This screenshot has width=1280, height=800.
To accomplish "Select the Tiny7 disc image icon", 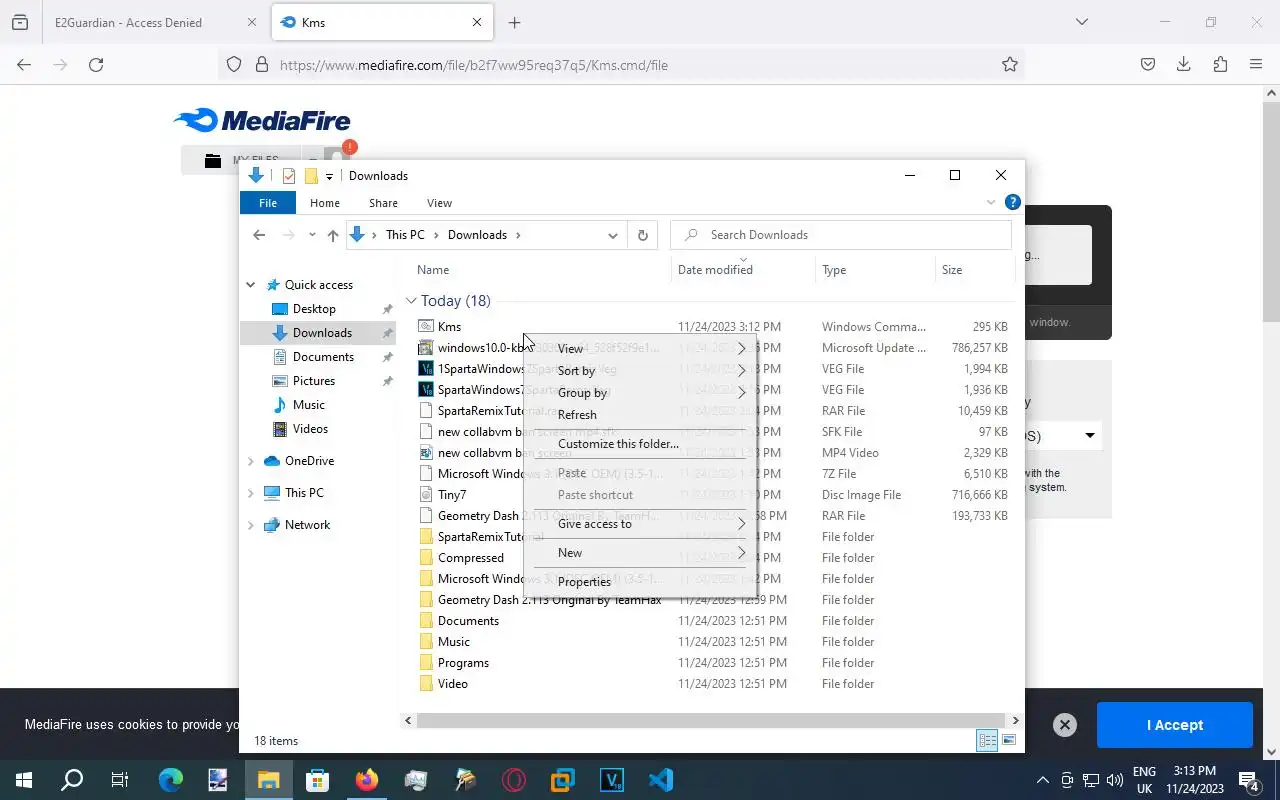I will tap(425, 495).
